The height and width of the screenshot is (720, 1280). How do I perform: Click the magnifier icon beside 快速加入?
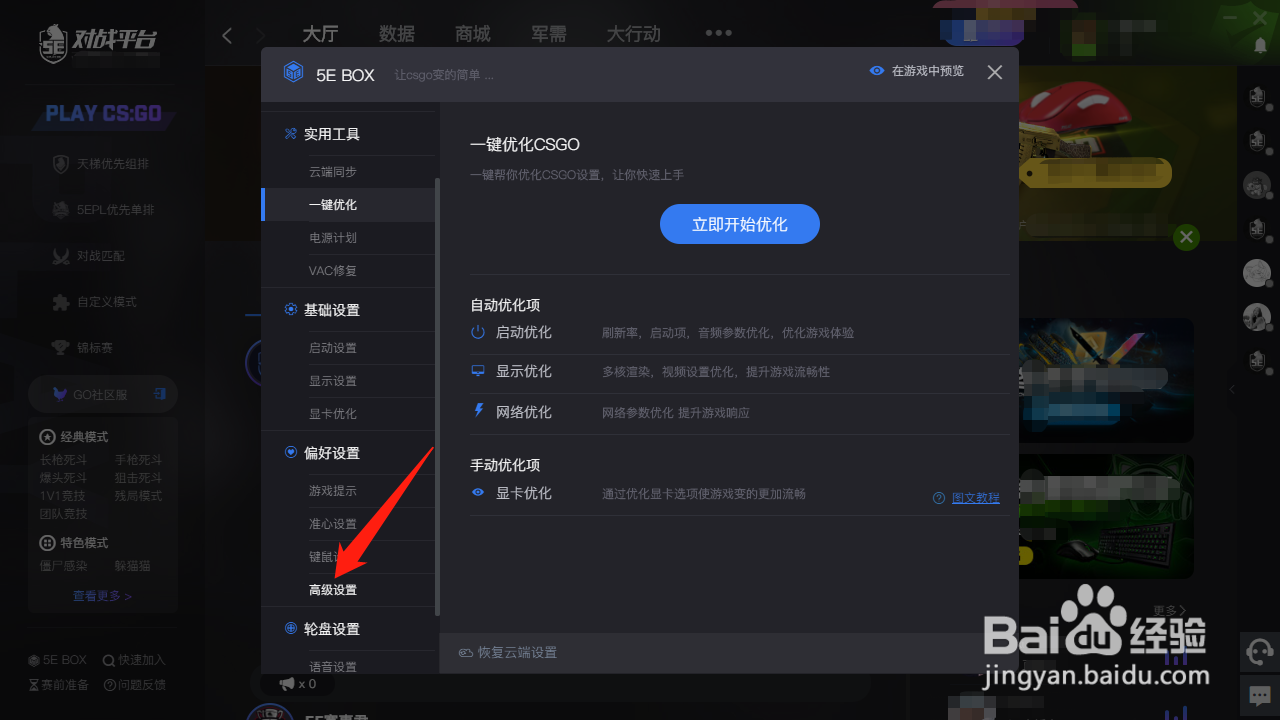[x=108, y=660]
